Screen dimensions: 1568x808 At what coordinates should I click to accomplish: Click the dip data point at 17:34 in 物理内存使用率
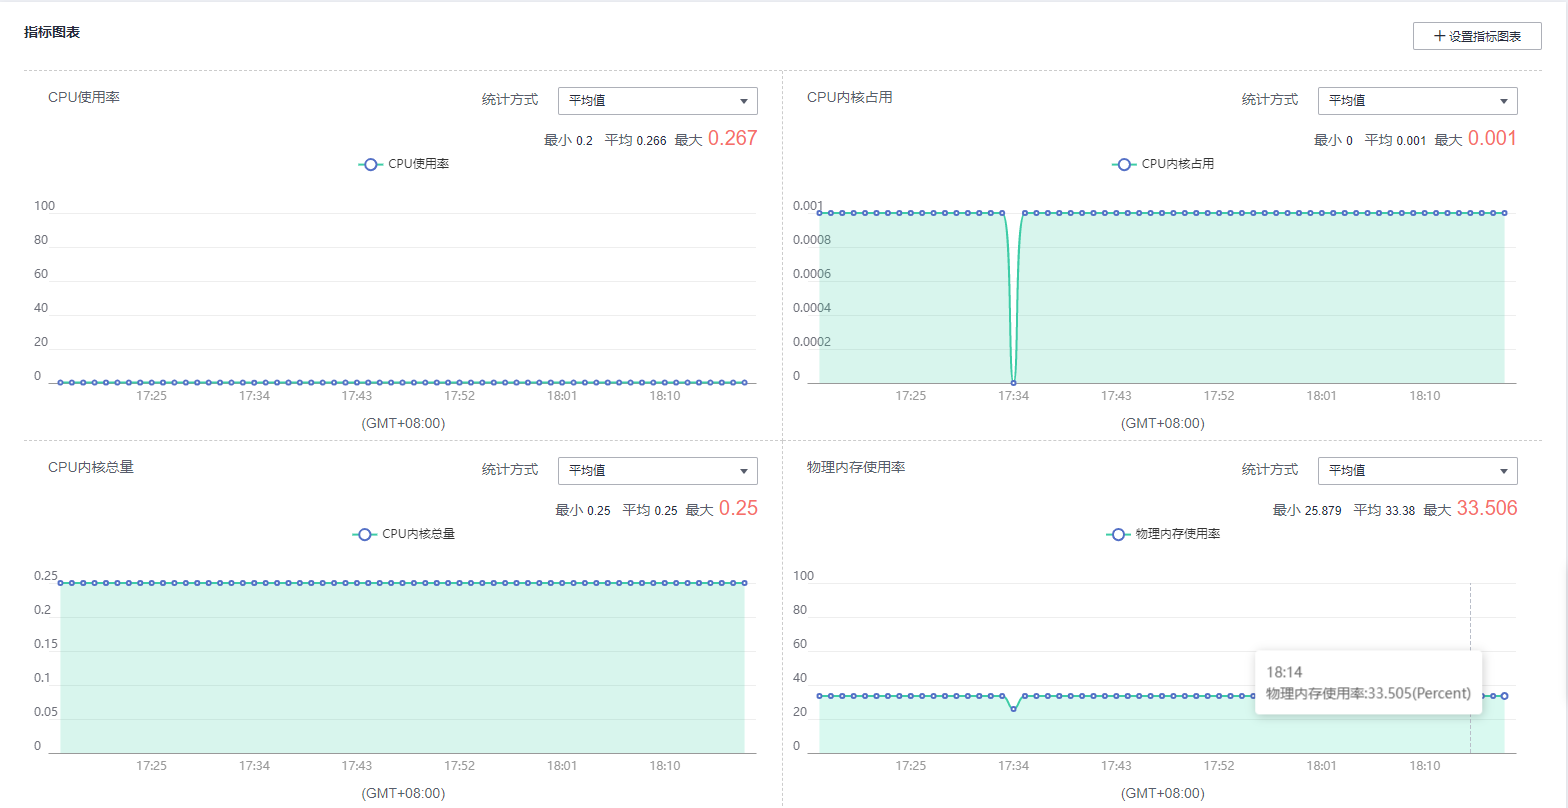coord(1013,708)
